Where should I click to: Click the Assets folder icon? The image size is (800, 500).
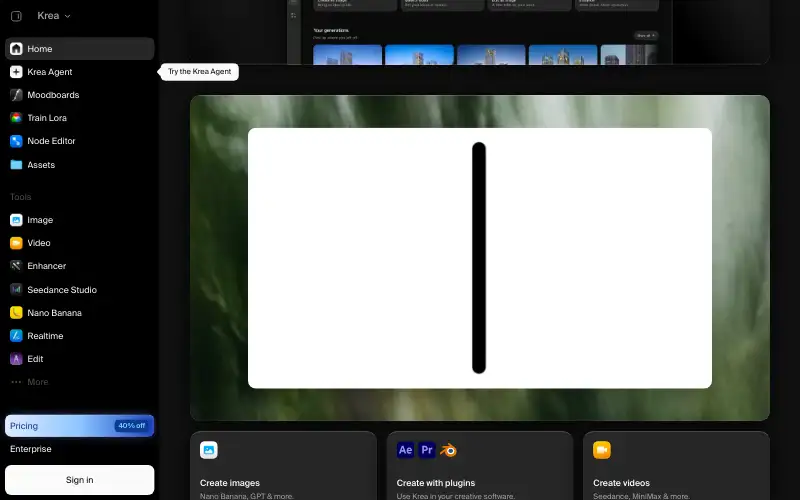16,165
